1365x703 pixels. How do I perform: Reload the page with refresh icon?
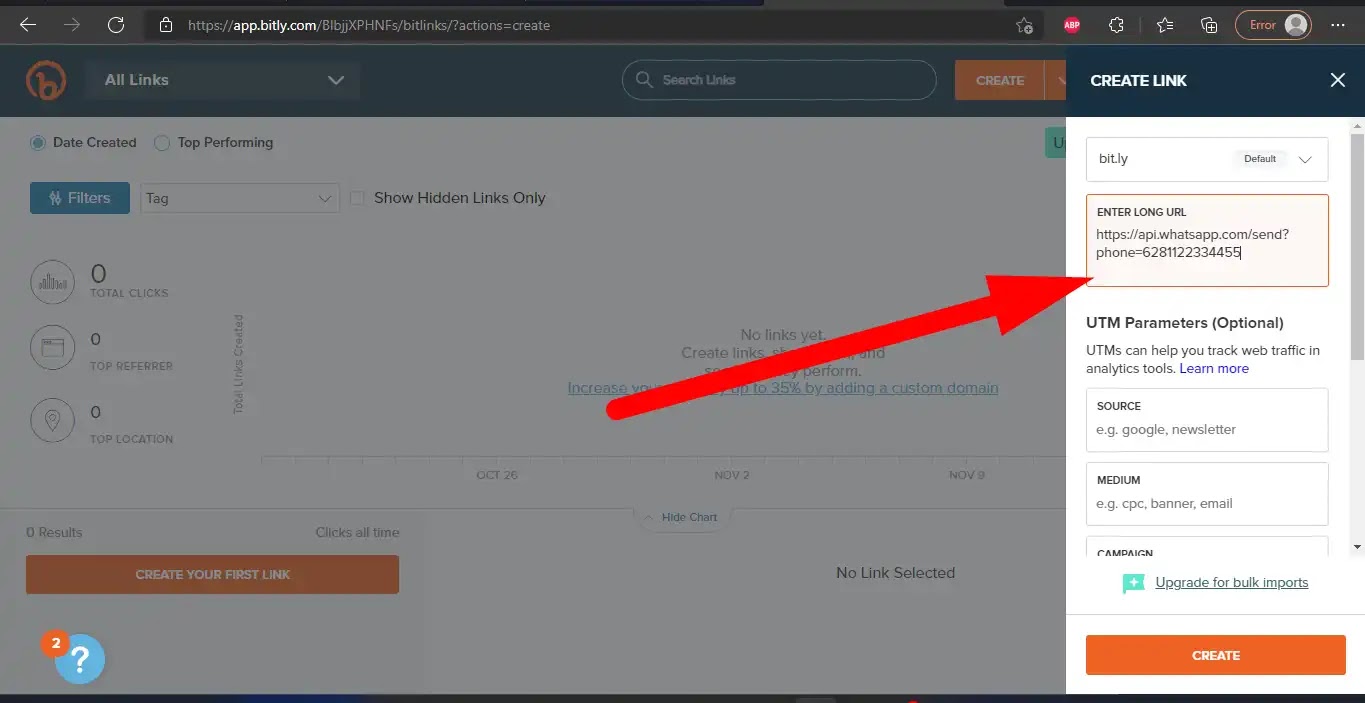pos(116,25)
